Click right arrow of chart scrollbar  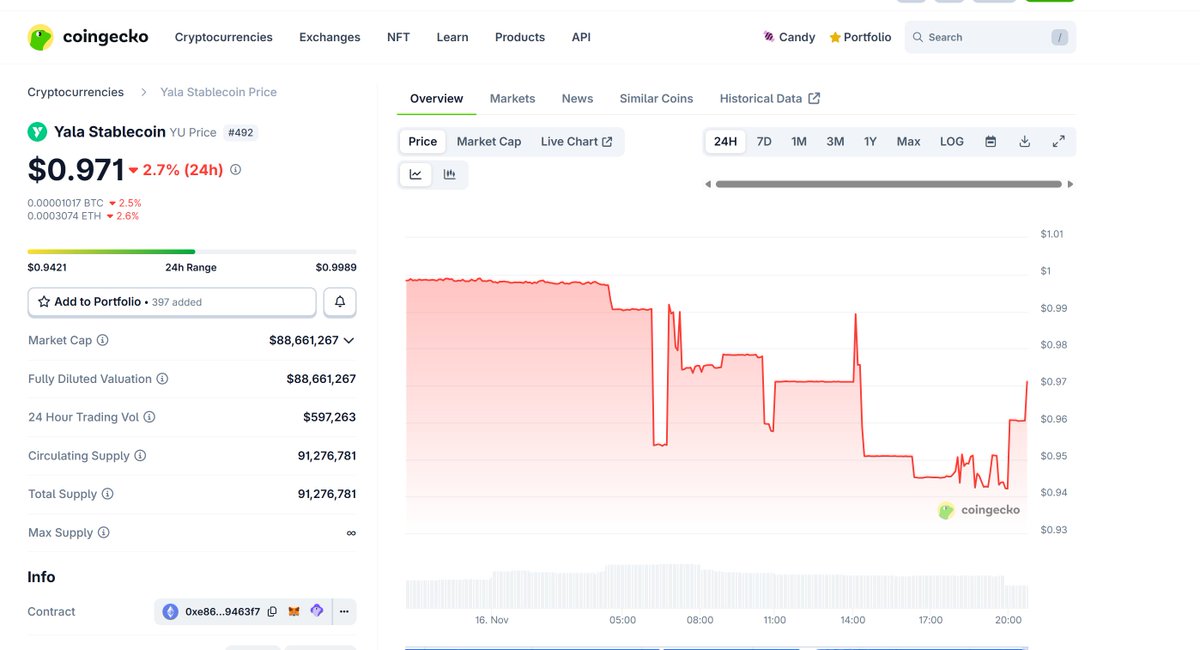point(1070,184)
